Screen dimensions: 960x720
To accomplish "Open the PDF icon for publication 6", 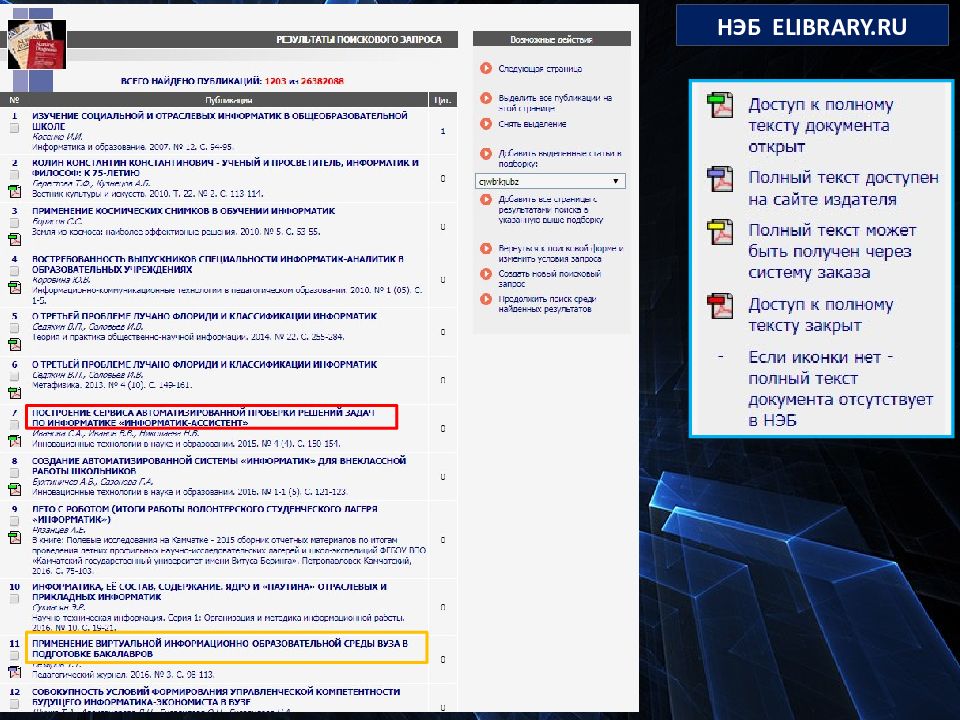I will (x=14, y=392).
